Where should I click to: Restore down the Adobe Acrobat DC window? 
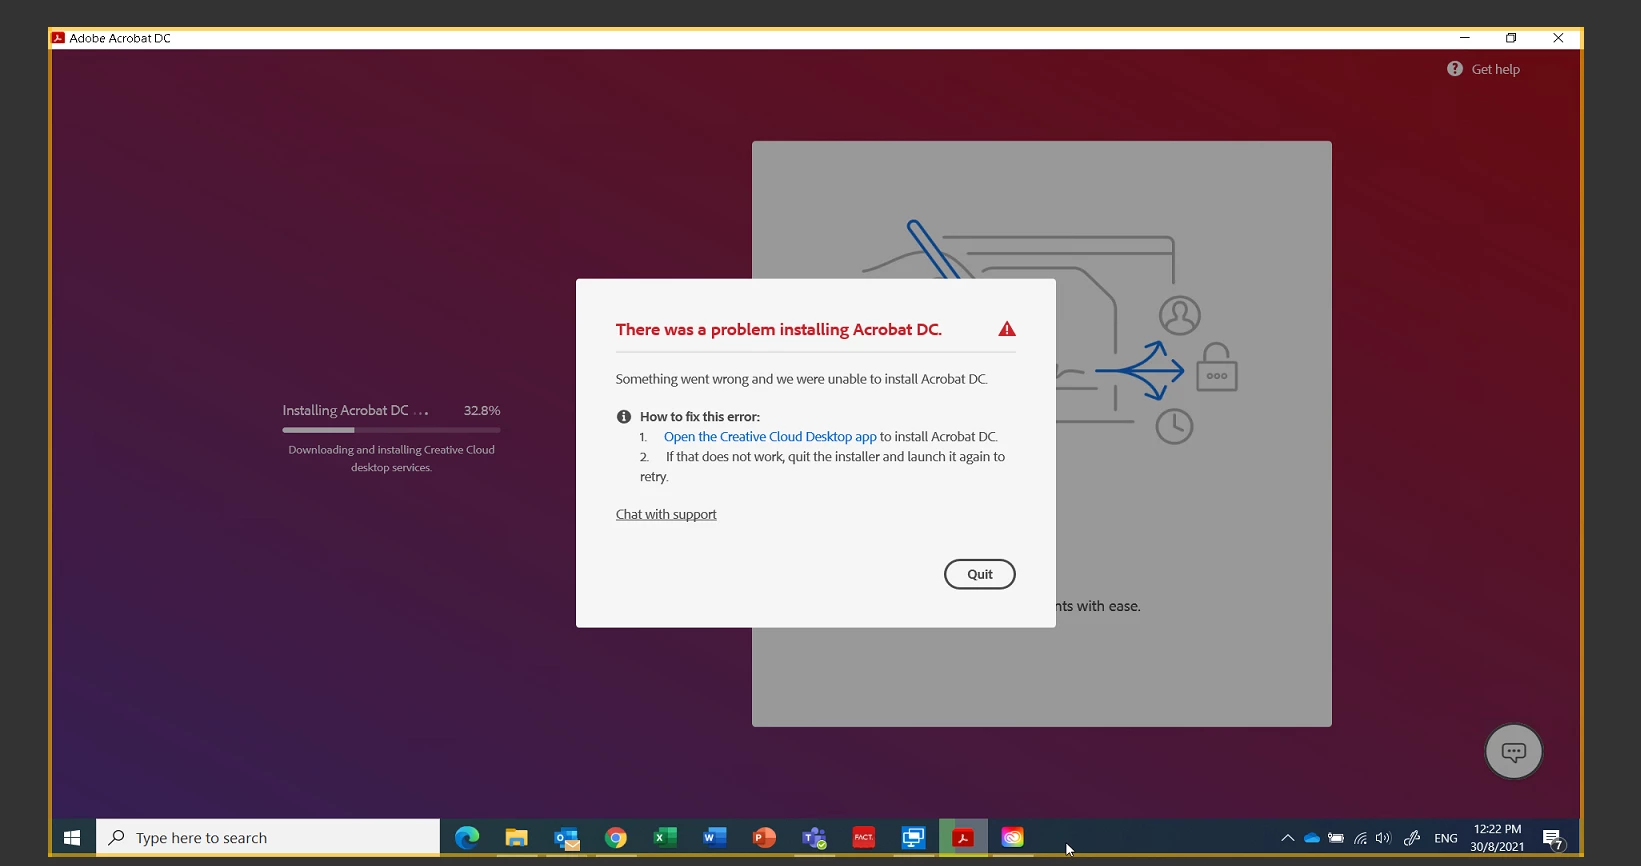click(x=1511, y=38)
